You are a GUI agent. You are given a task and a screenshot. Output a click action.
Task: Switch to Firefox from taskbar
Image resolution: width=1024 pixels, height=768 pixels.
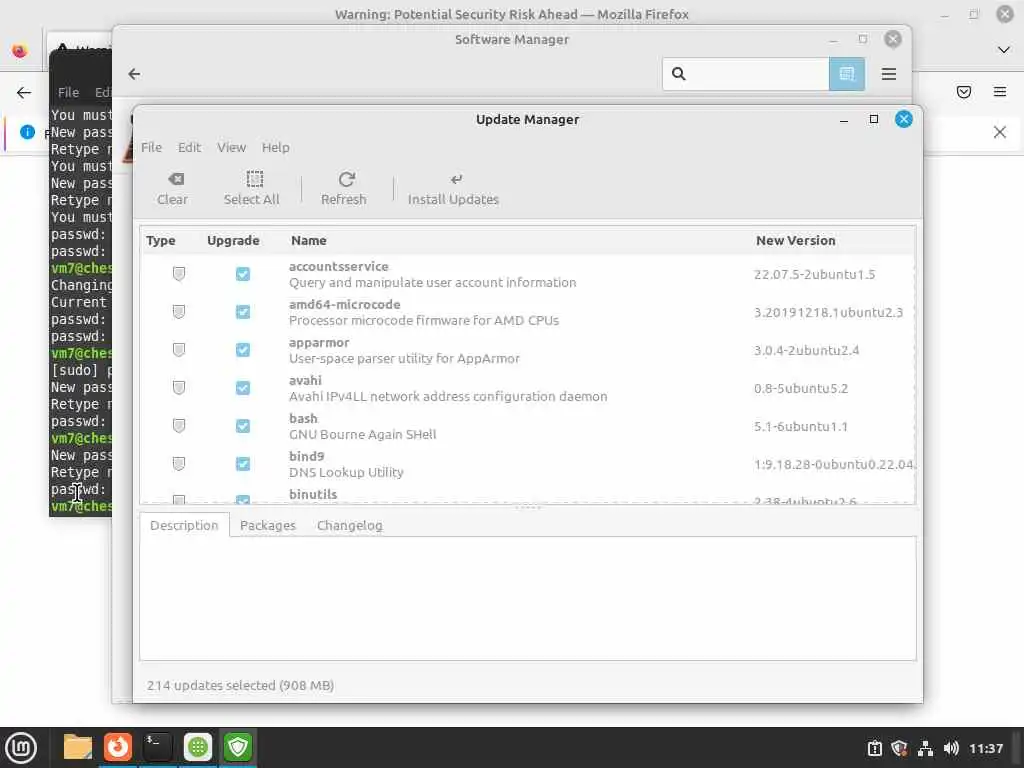pyautogui.click(x=118, y=747)
